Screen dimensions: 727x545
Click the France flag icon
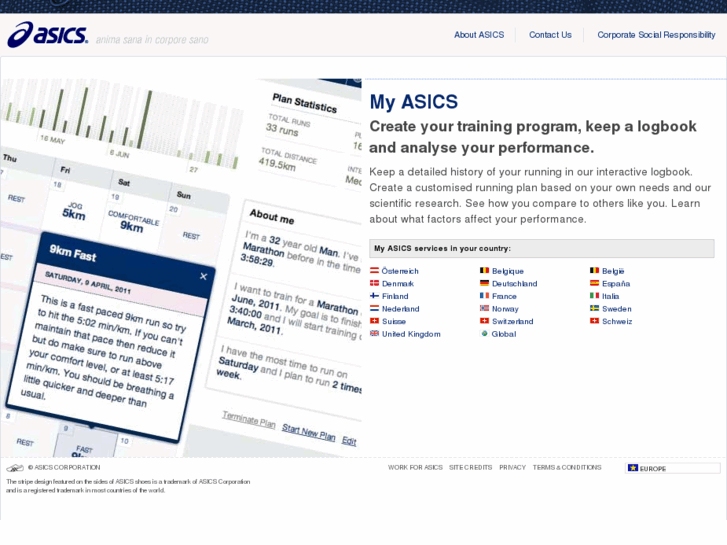pyautogui.click(x=484, y=295)
